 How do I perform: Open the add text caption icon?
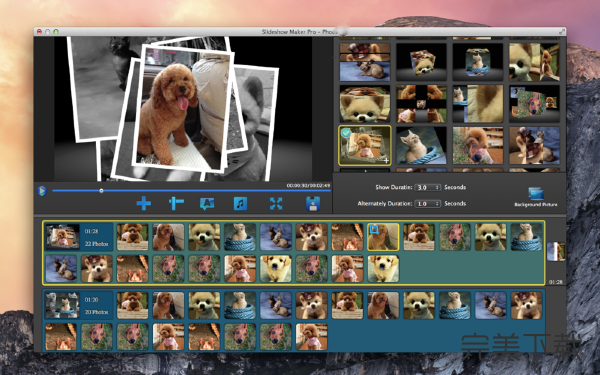tap(207, 204)
